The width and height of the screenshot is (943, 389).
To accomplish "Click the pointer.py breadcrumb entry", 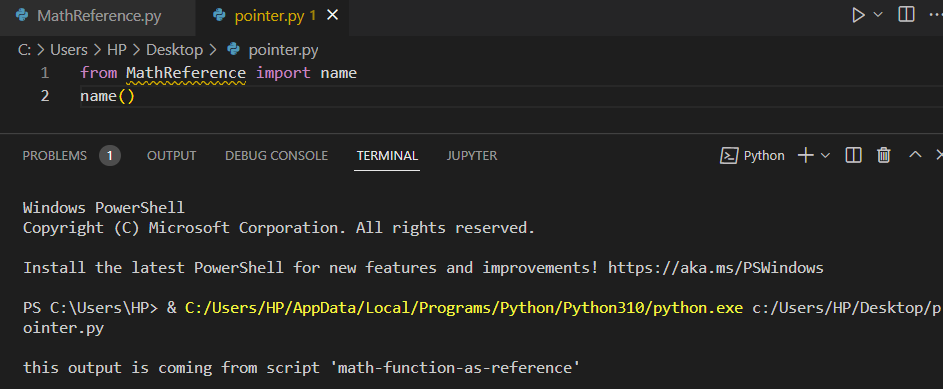I will pyautogui.click(x=283, y=50).
